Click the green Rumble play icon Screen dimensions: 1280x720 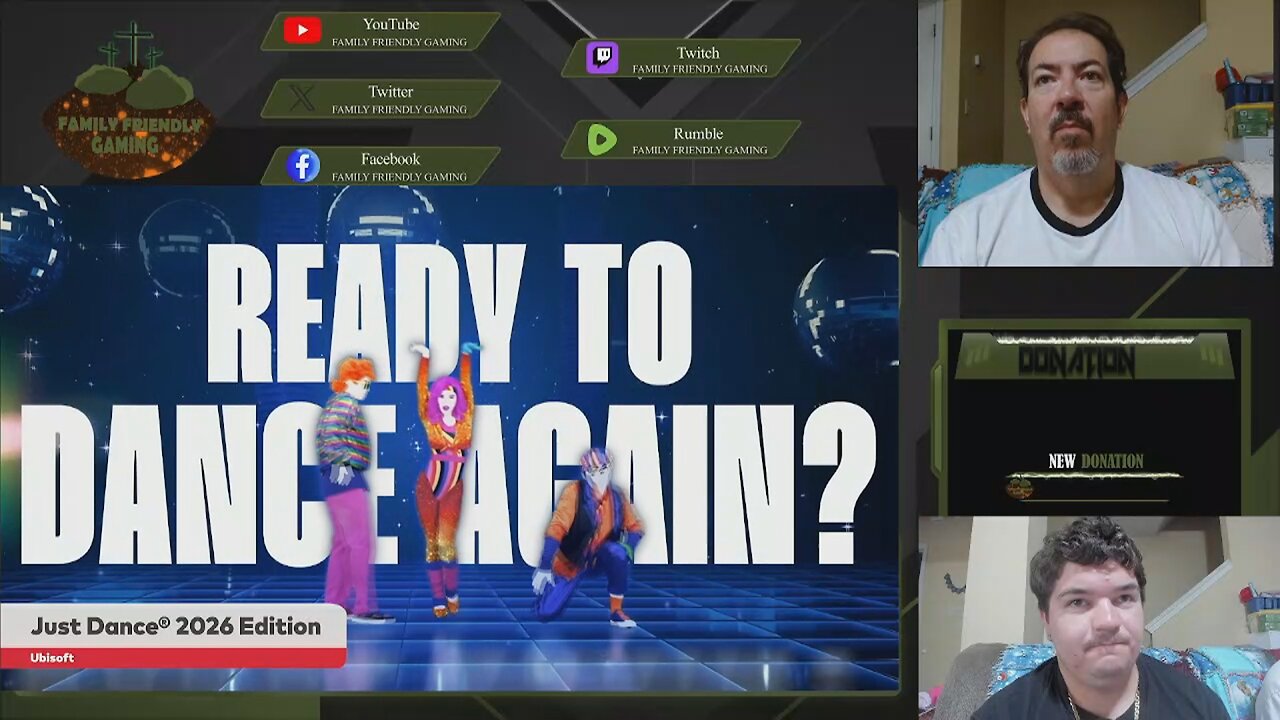click(602, 139)
